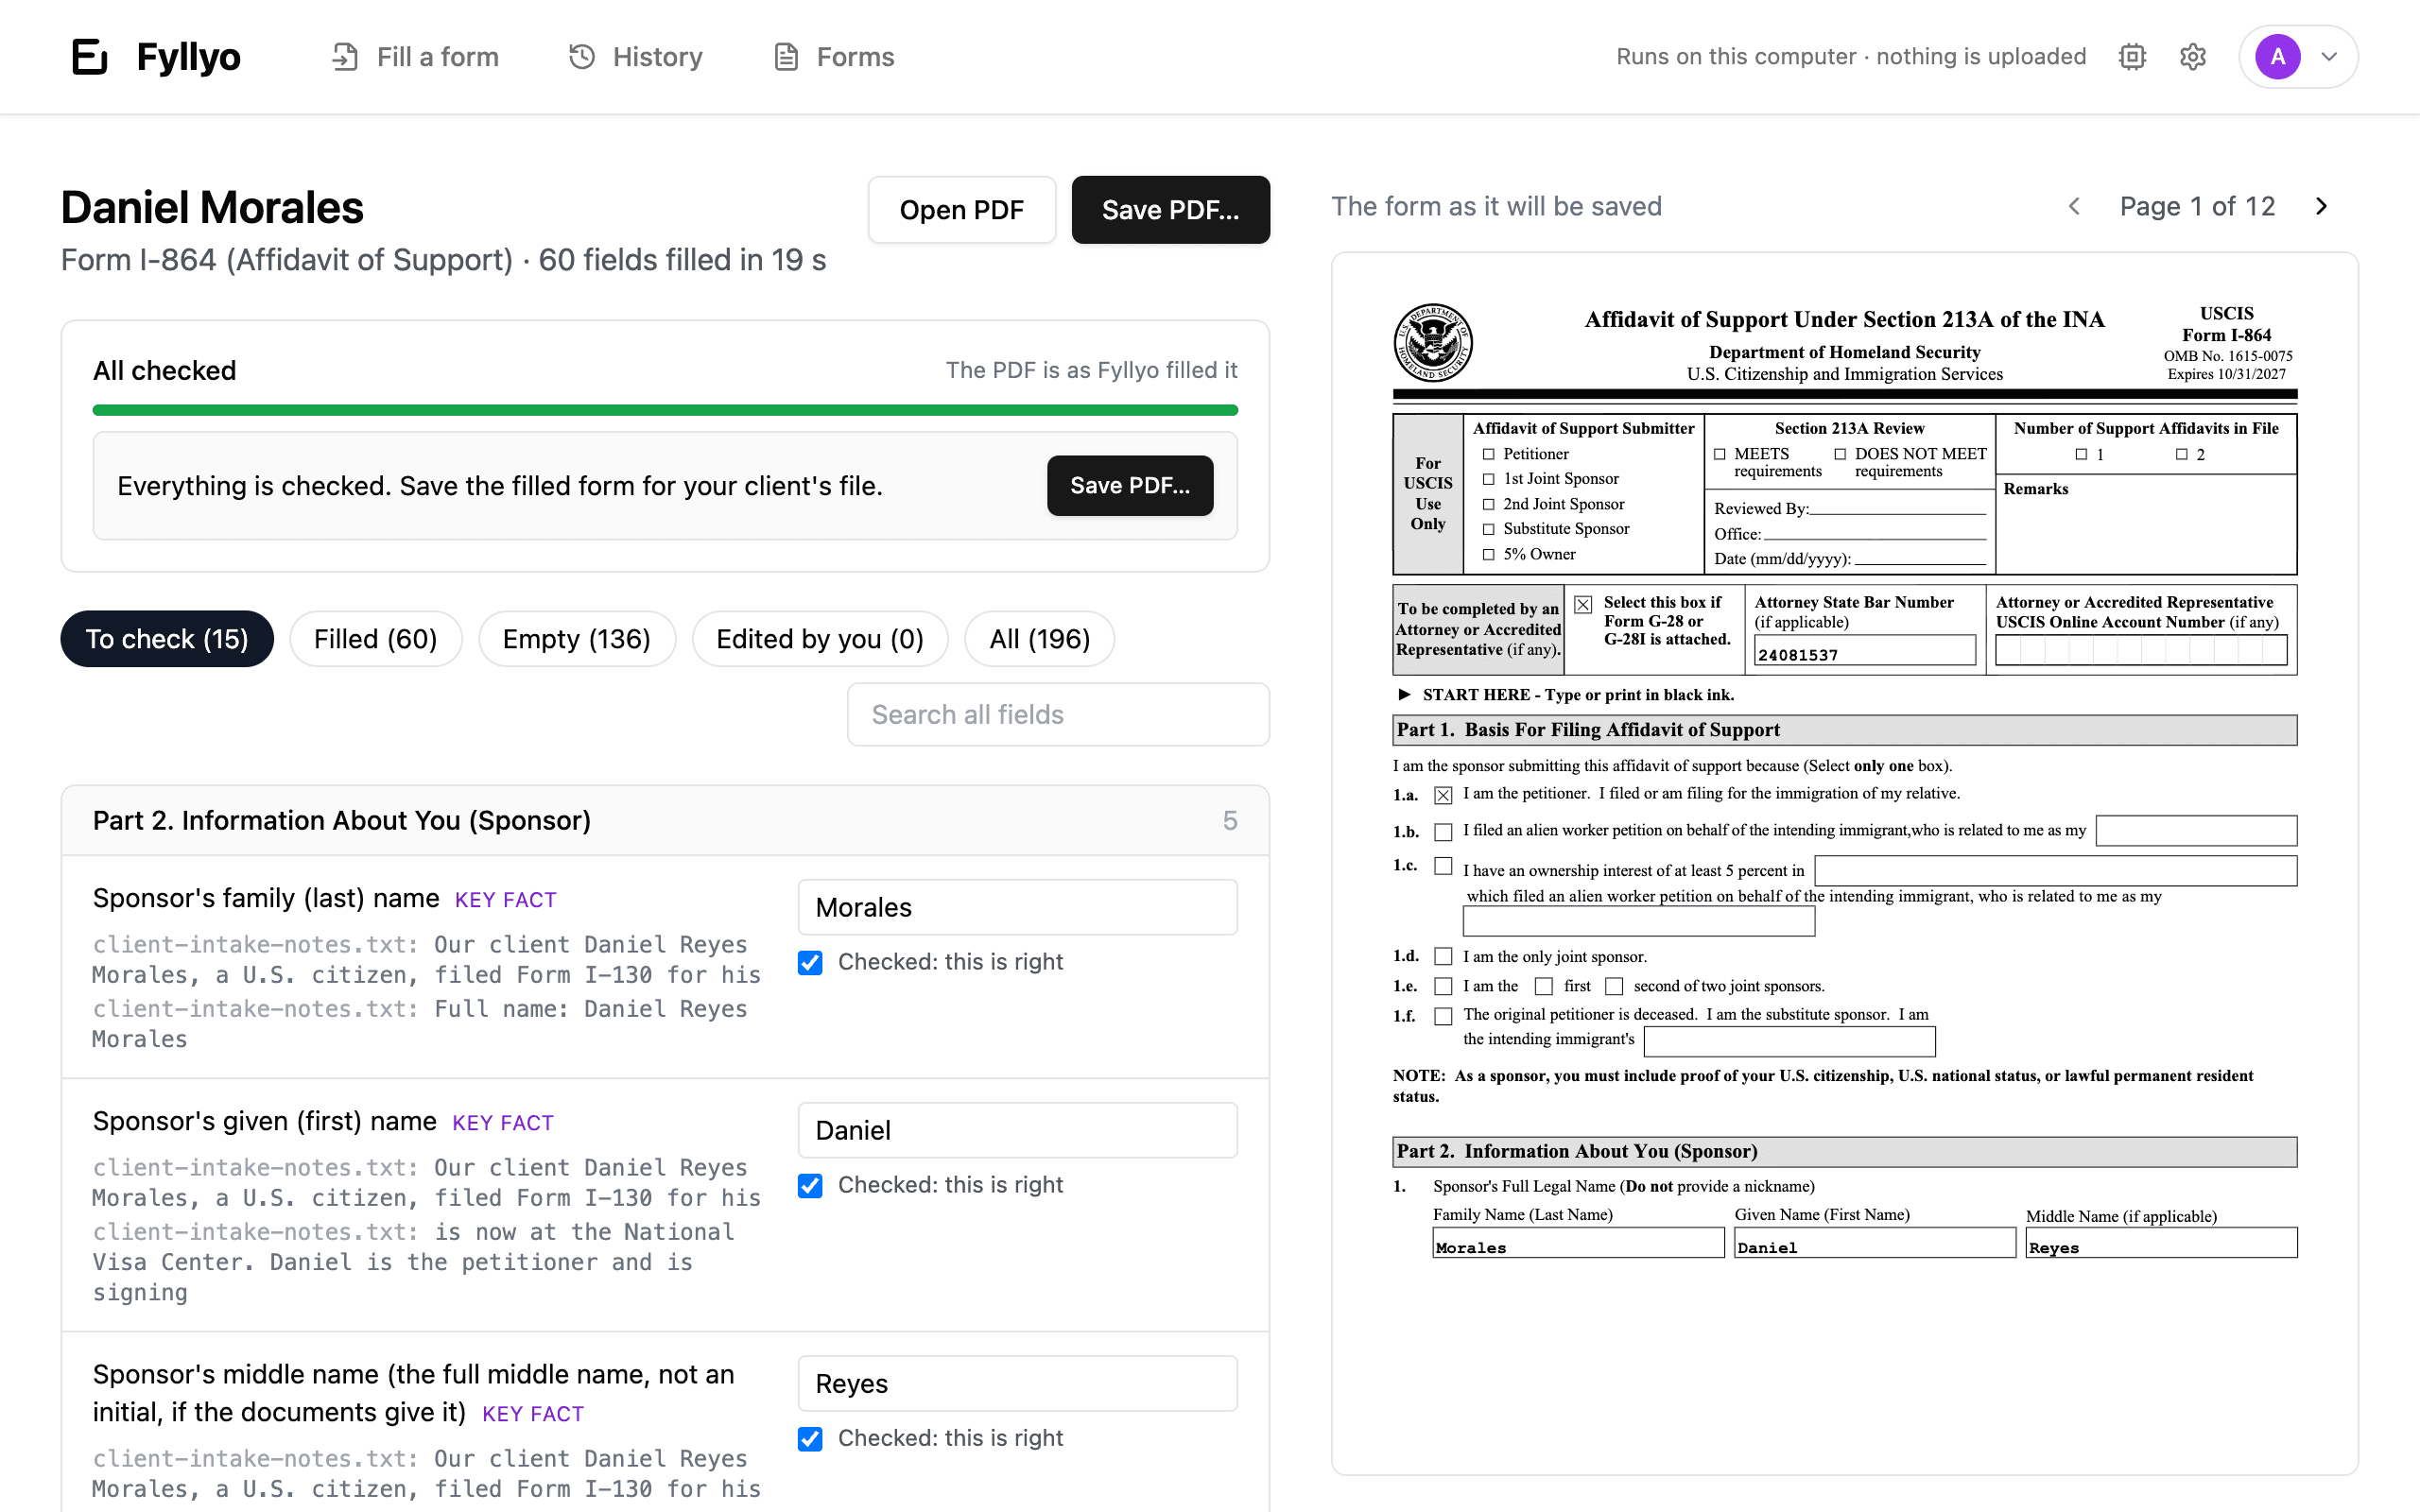Click the KEY FACT tag beside family name
Image resolution: width=2420 pixels, height=1512 pixels.
[506, 900]
